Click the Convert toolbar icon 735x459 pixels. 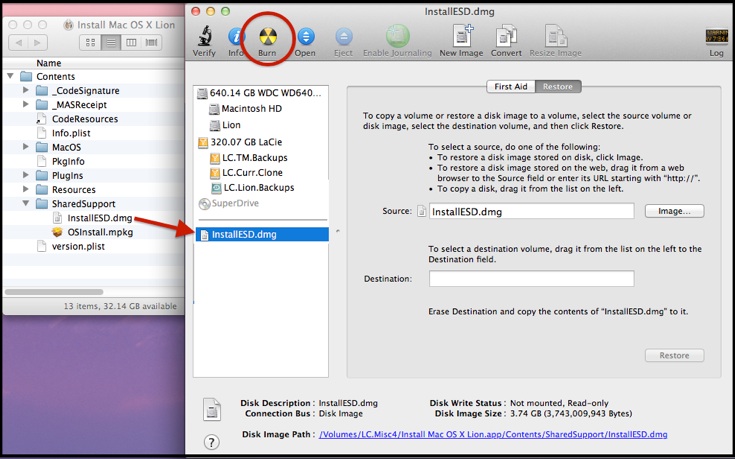tap(506, 36)
